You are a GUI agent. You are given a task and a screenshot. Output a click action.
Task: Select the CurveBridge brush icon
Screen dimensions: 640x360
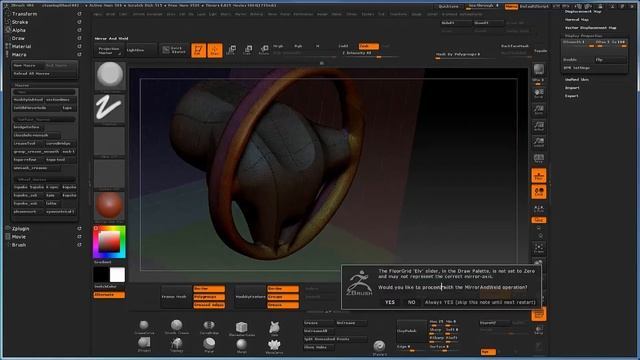[209, 327]
